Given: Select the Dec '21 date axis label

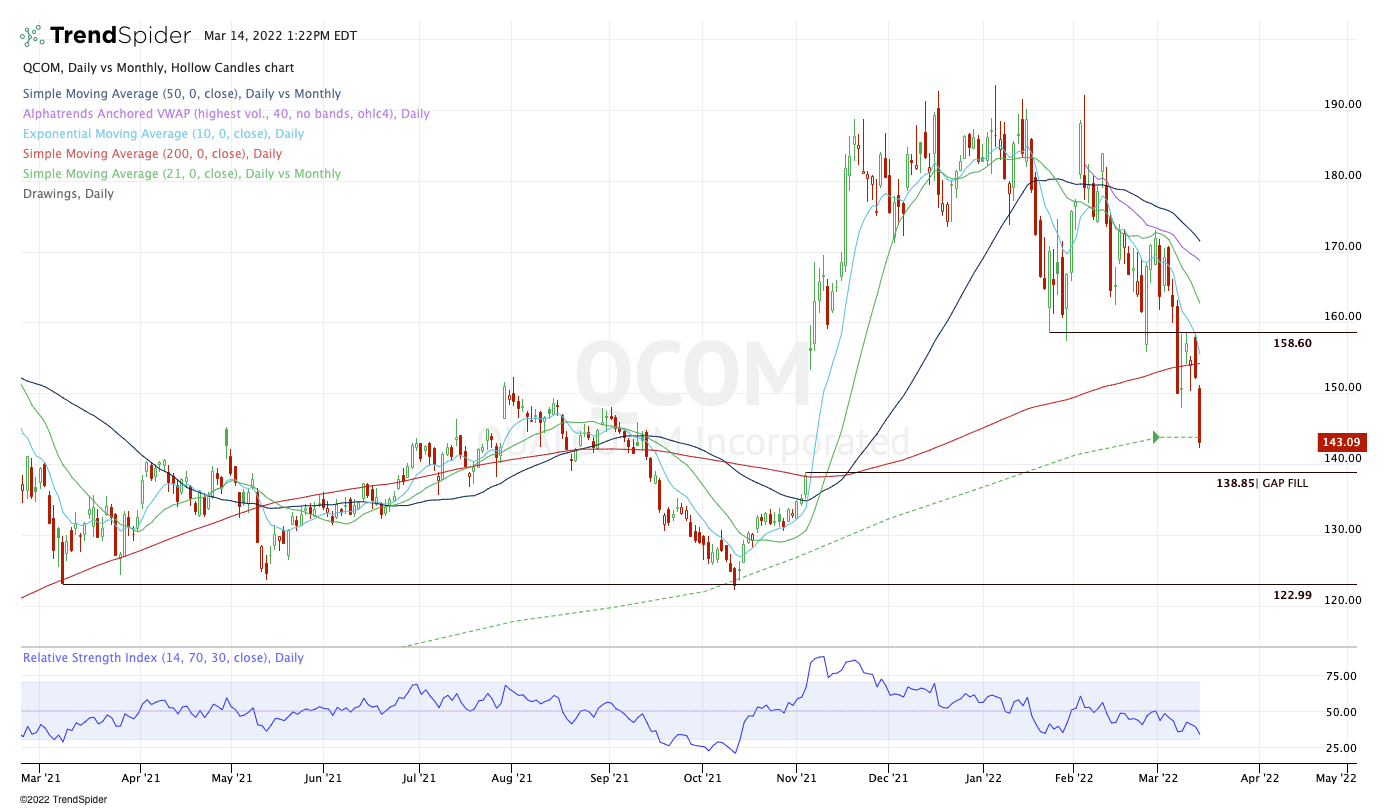Looking at the screenshot, I should pyautogui.click(x=888, y=776).
